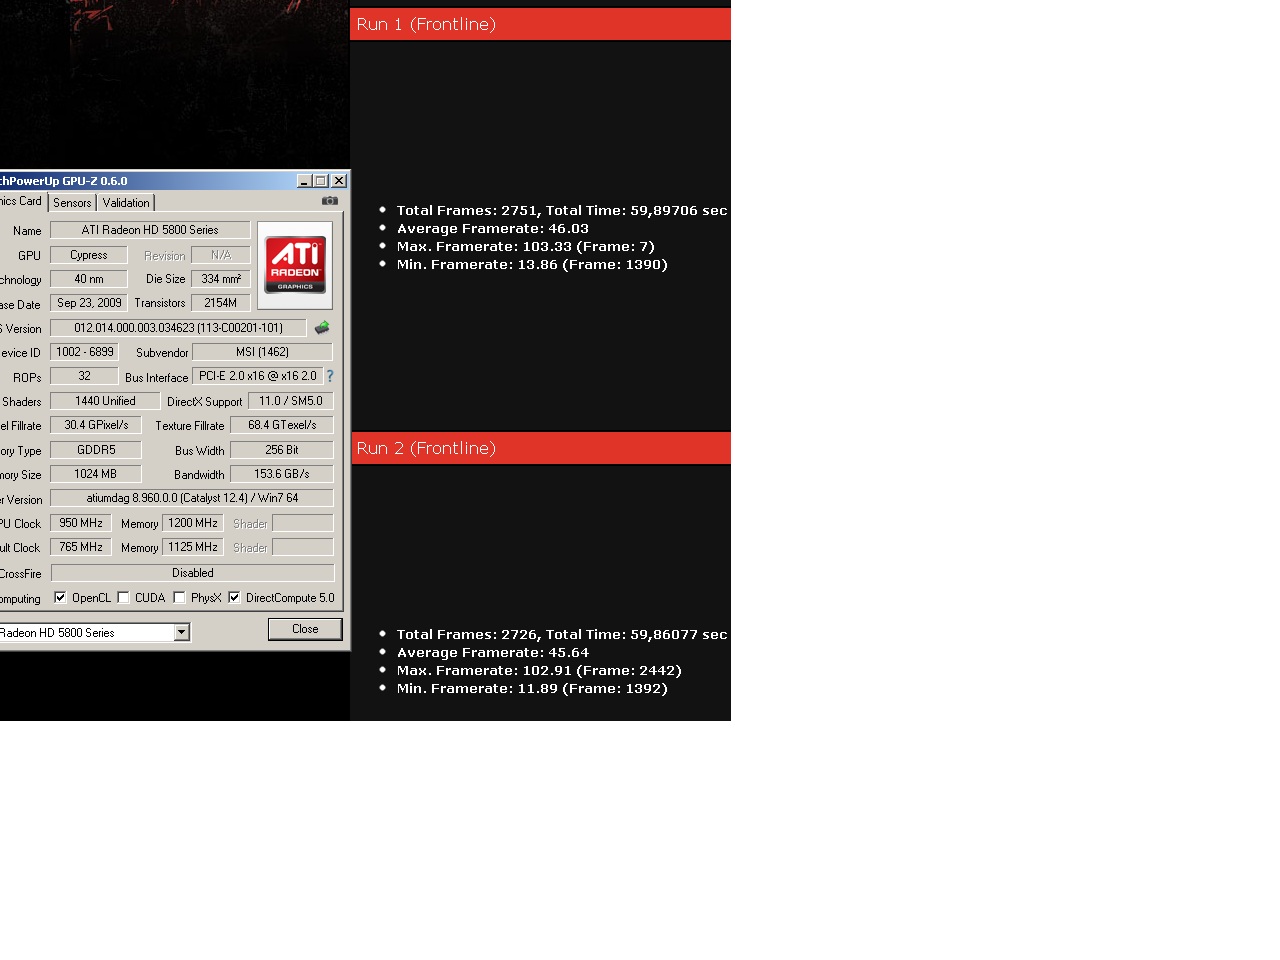
Task: Switch to the Validation tab
Action: click(x=126, y=203)
